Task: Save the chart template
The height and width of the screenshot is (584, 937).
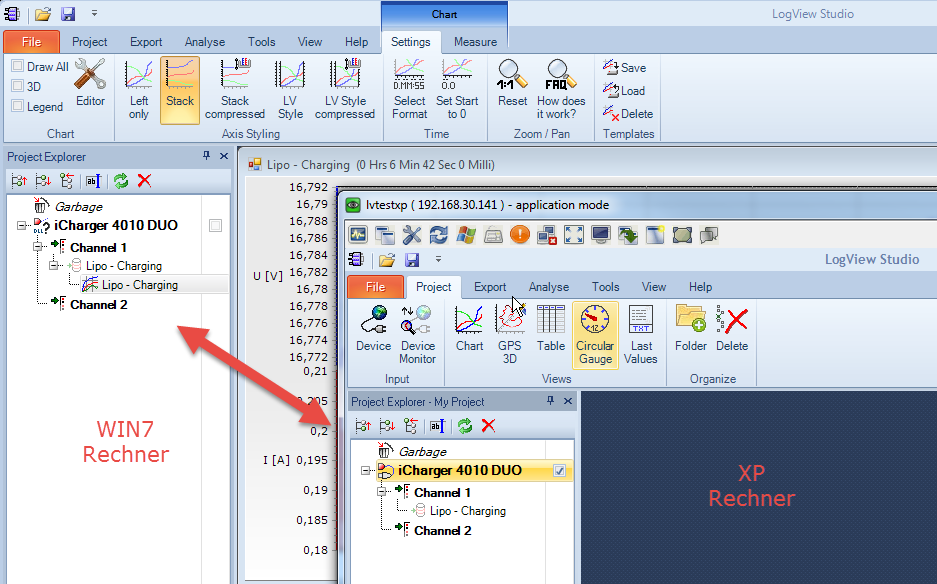Action: click(x=624, y=68)
